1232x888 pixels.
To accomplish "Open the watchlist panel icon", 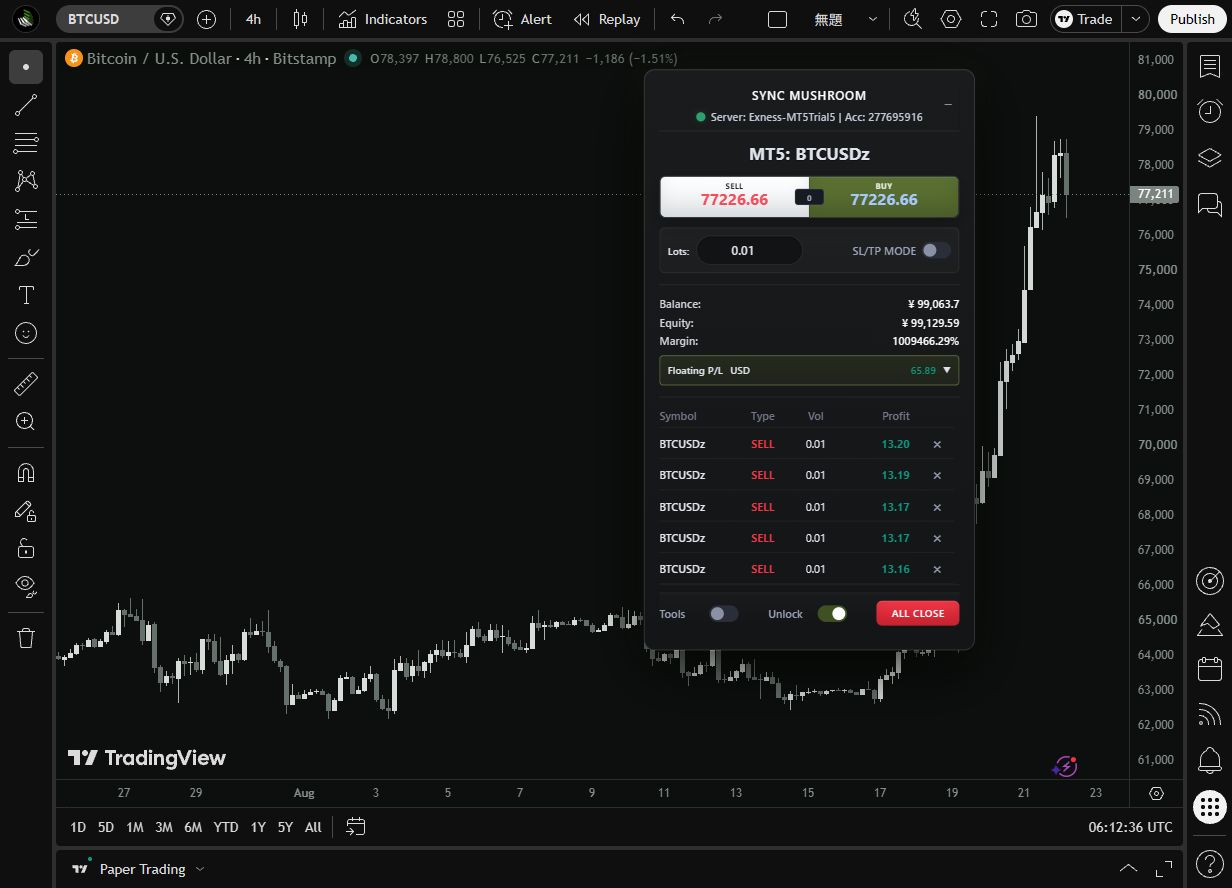I will 1209,66.
